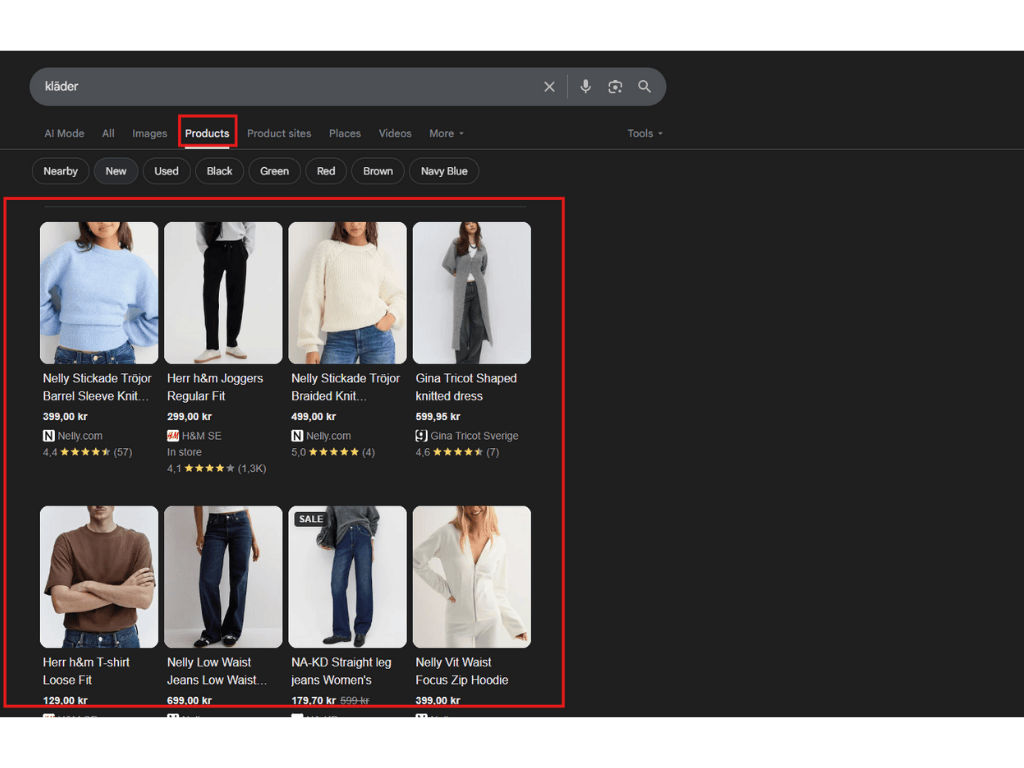The height and width of the screenshot is (768, 1024).
Task: Select the Navy Blue color filter
Action: (x=443, y=170)
